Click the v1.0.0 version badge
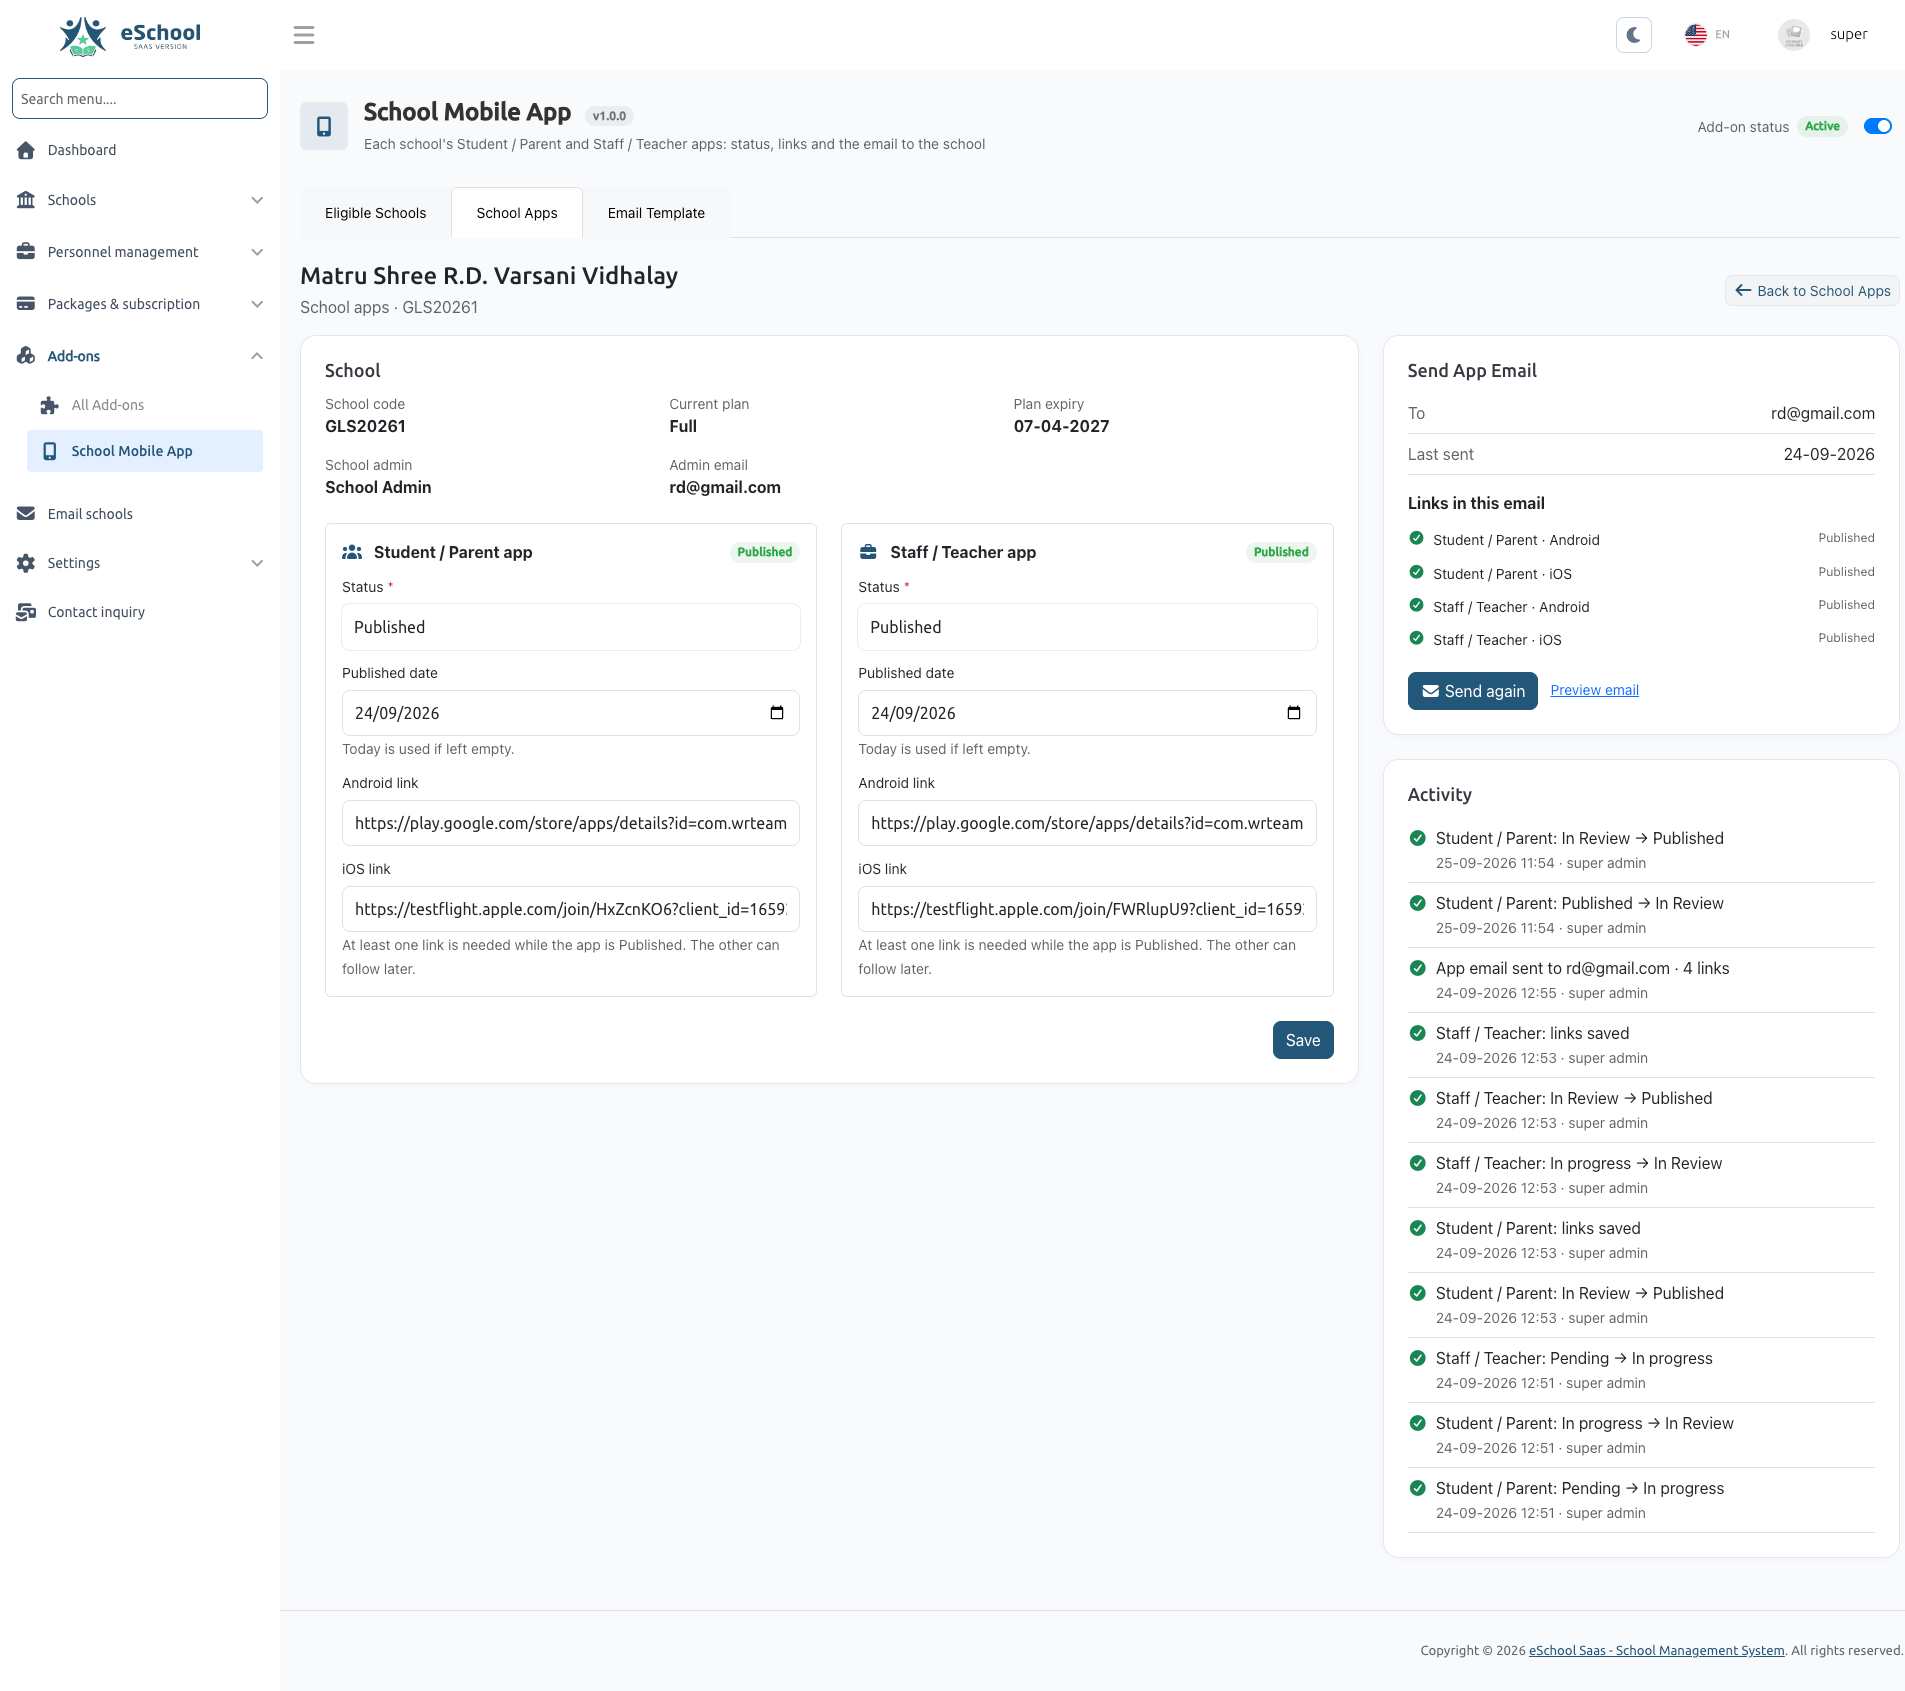The height and width of the screenshot is (1691, 1905). pos(609,116)
